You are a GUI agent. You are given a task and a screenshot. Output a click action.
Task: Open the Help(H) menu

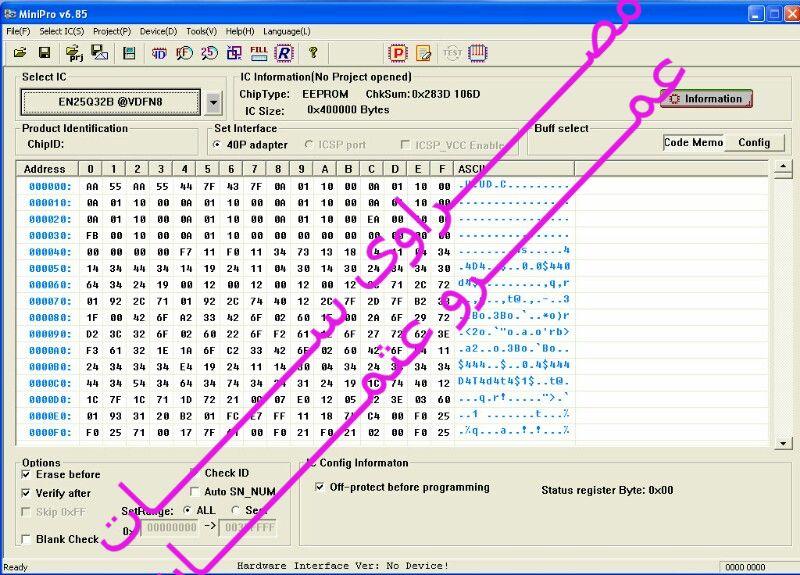[240, 31]
